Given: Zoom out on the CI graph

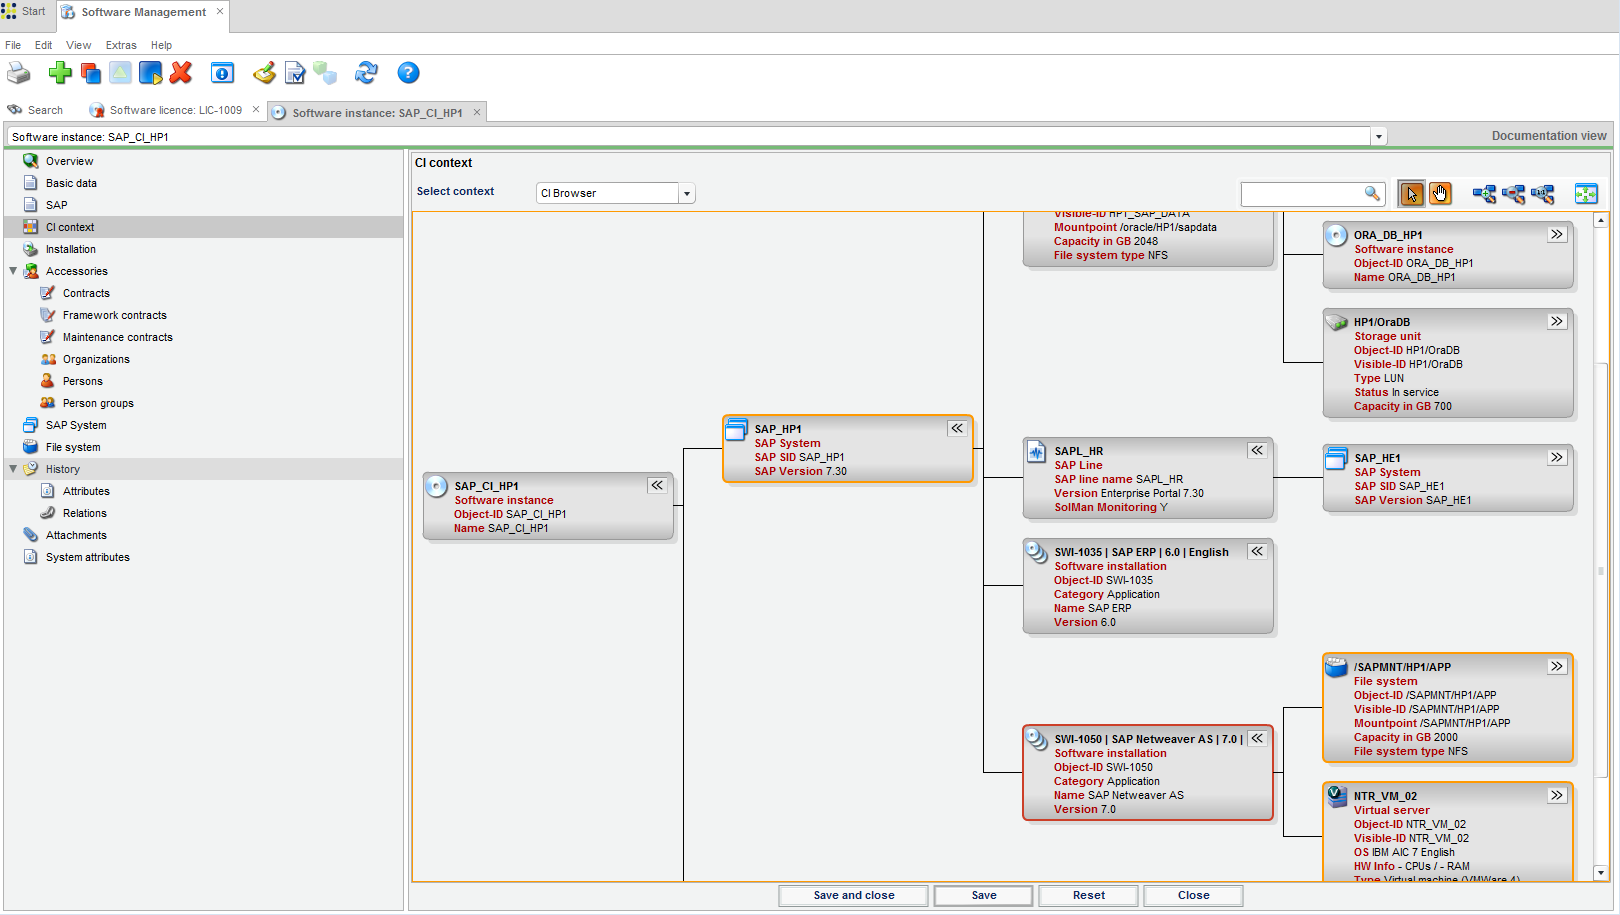Looking at the screenshot, I should [x=1513, y=194].
